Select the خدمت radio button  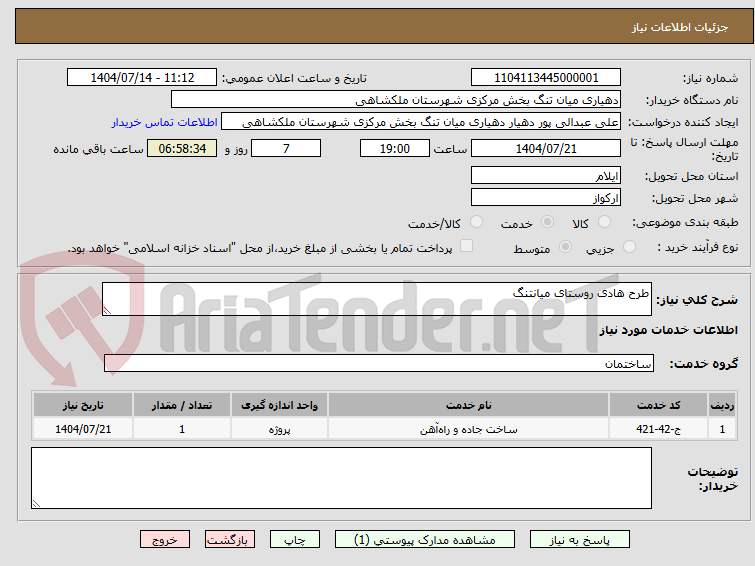(547, 222)
